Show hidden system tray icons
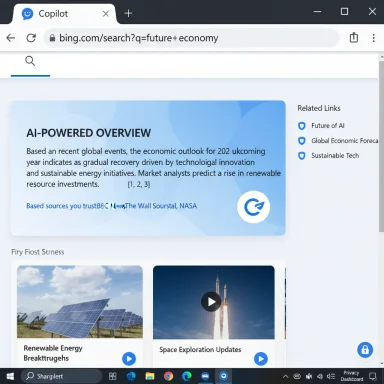Screen dimensions: 384x384 coord(285,377)
